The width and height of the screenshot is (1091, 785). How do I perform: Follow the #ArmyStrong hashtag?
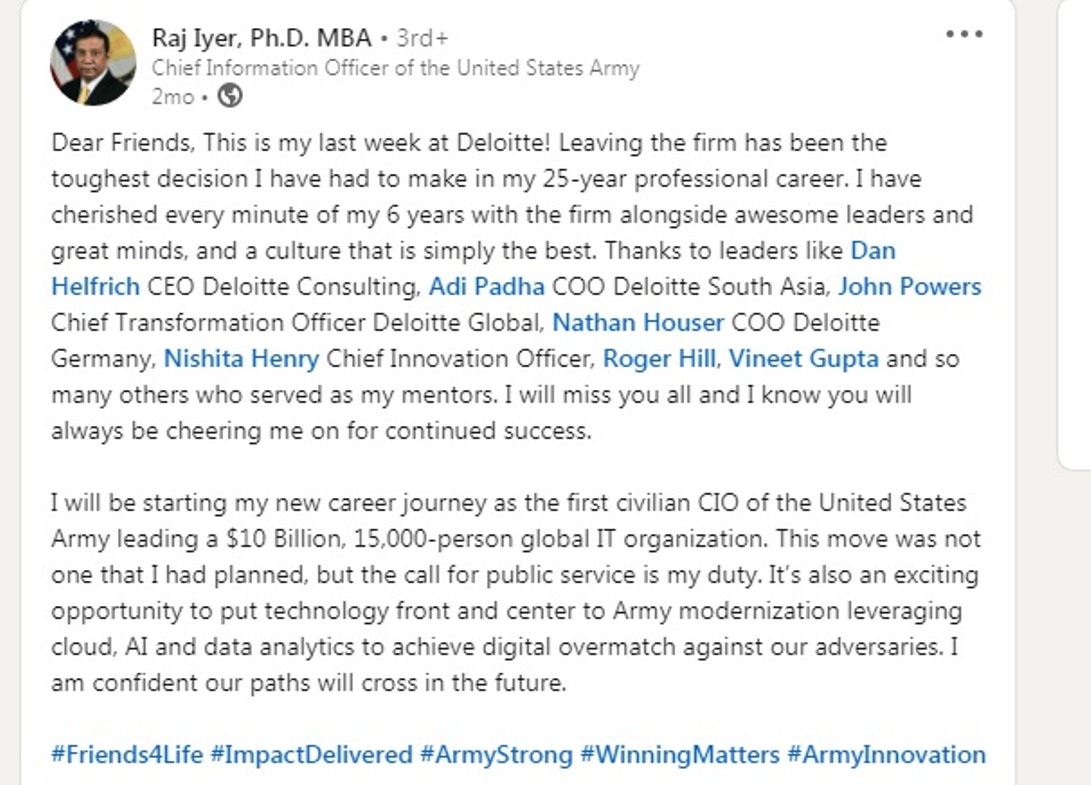[496, 755]
